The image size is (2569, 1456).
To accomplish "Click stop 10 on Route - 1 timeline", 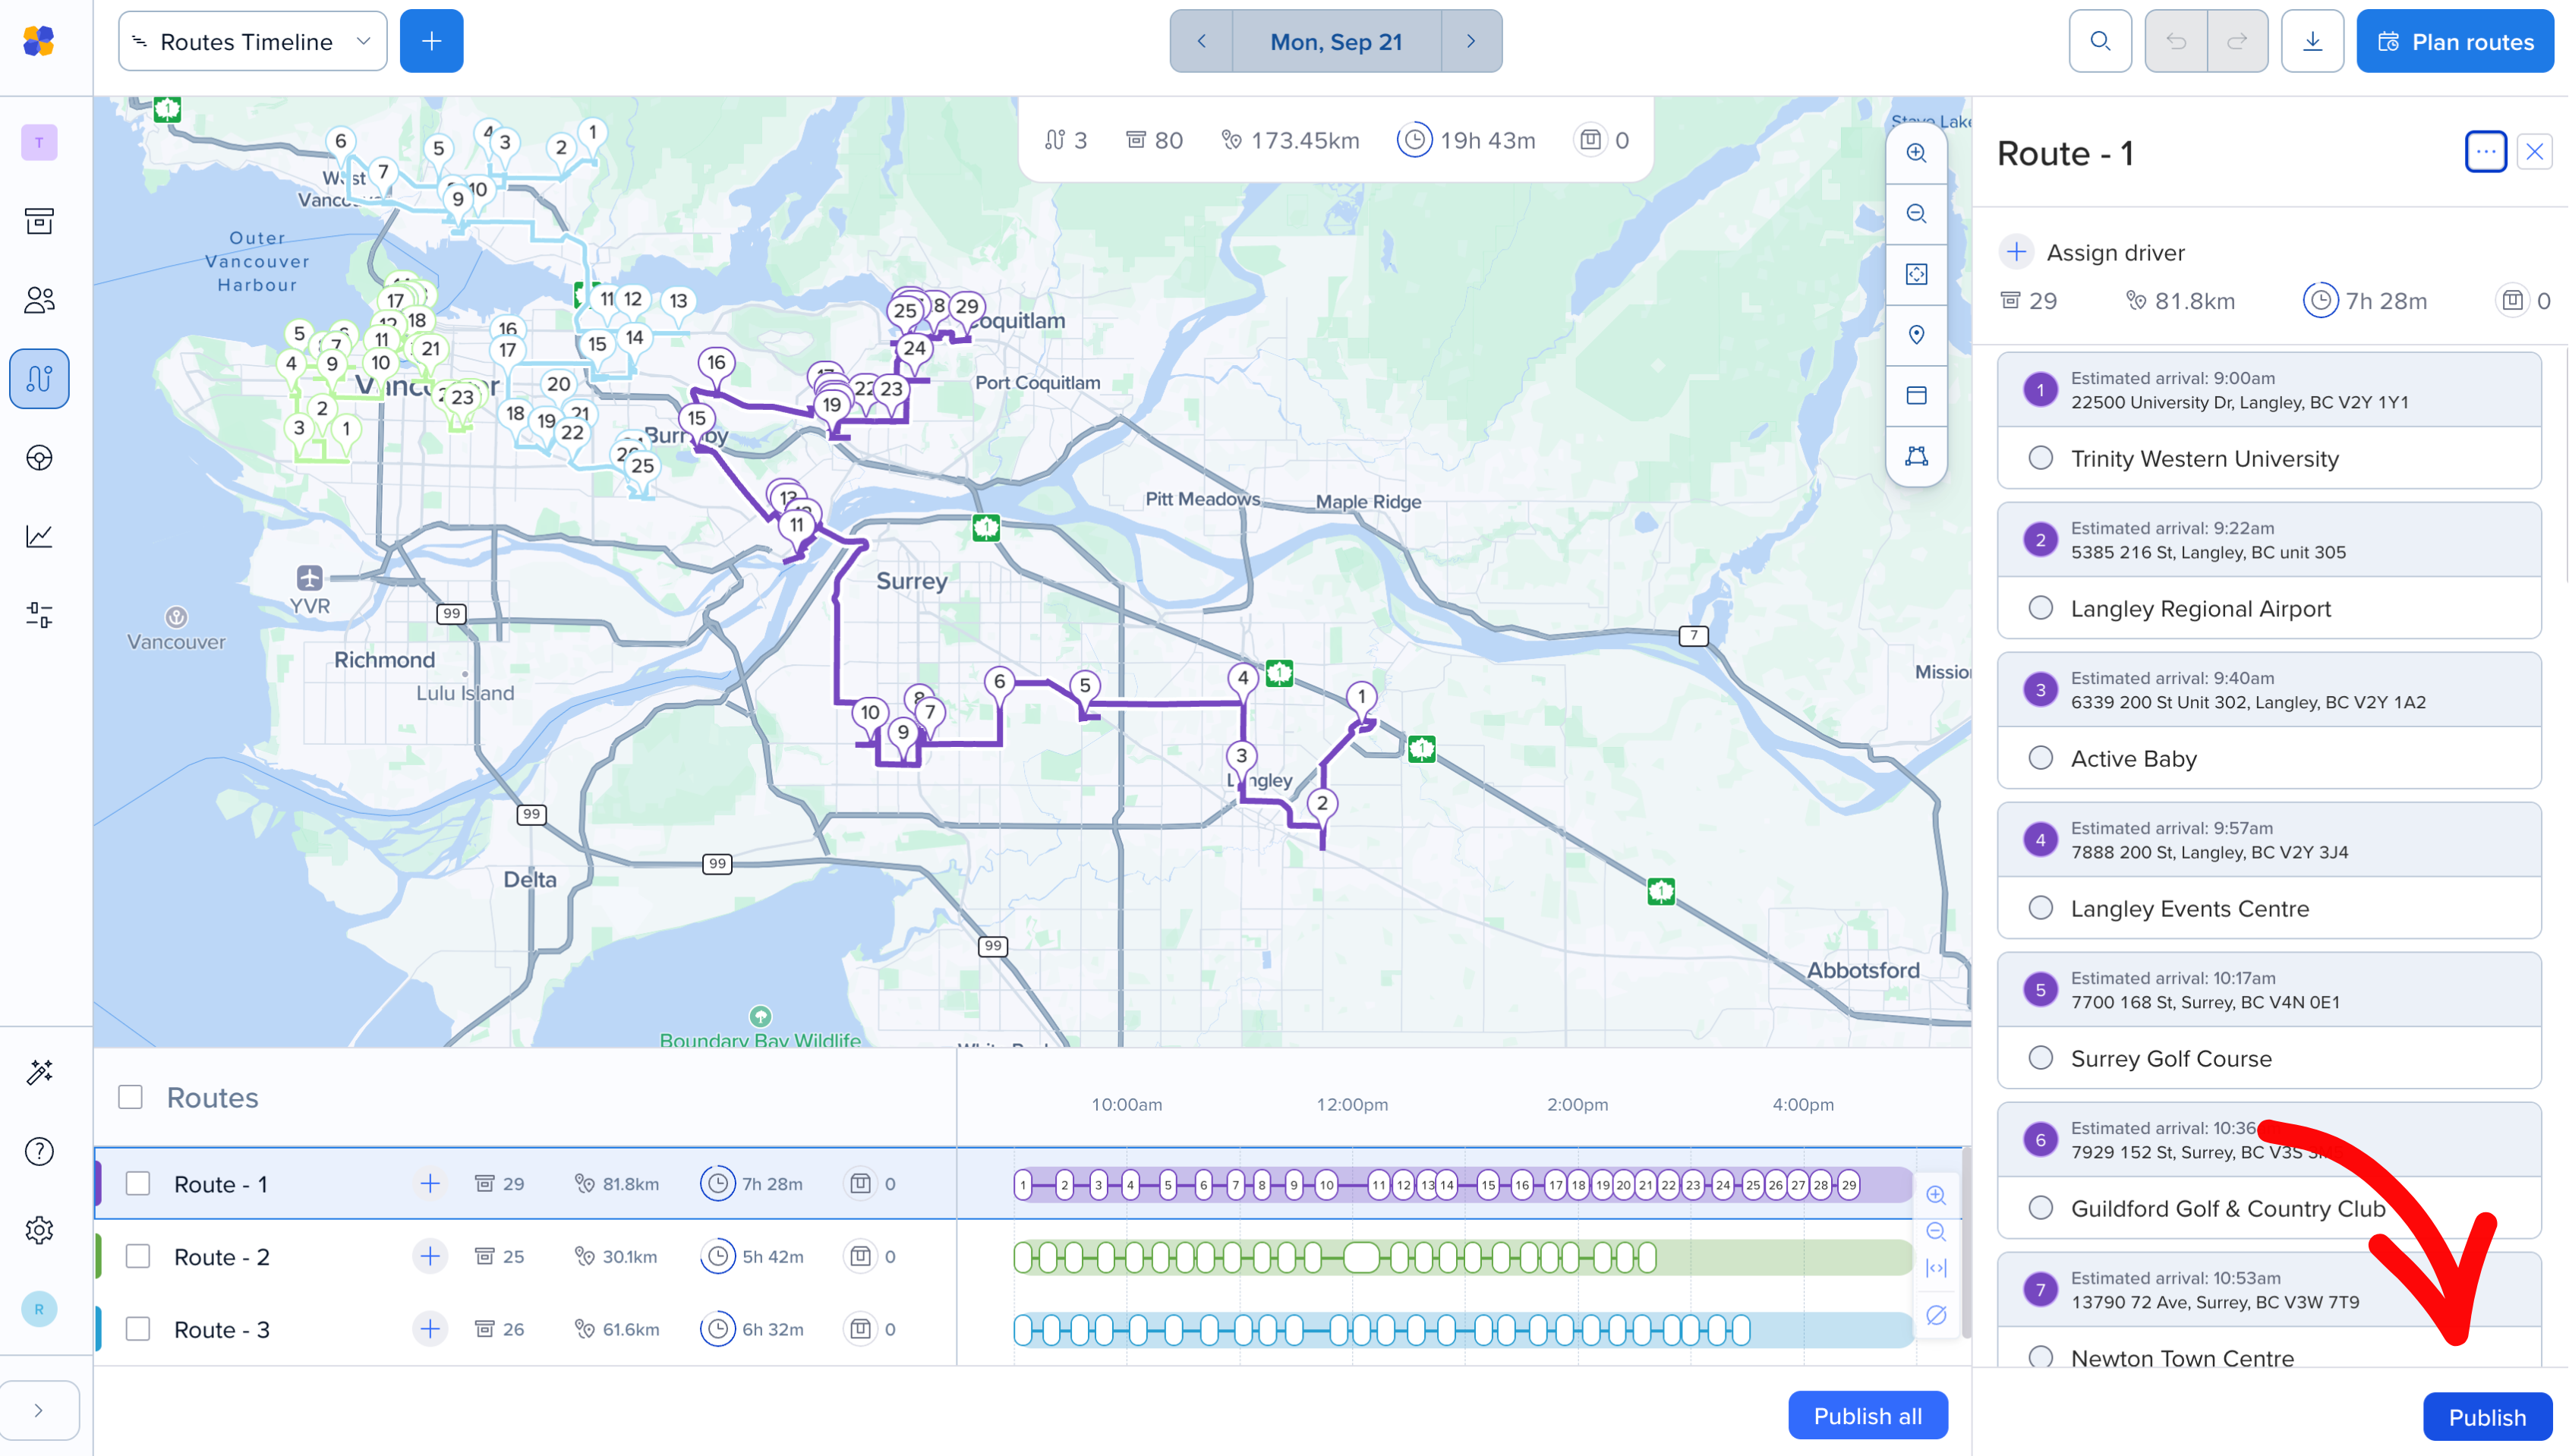I will point(1326,1185).
